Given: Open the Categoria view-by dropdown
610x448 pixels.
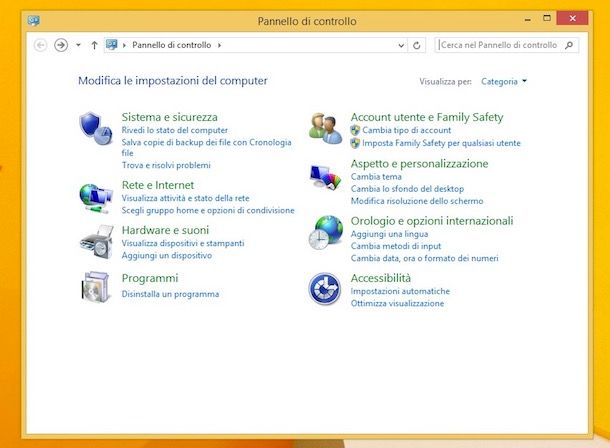Looking at the screenshot, I should coord(504,81).
